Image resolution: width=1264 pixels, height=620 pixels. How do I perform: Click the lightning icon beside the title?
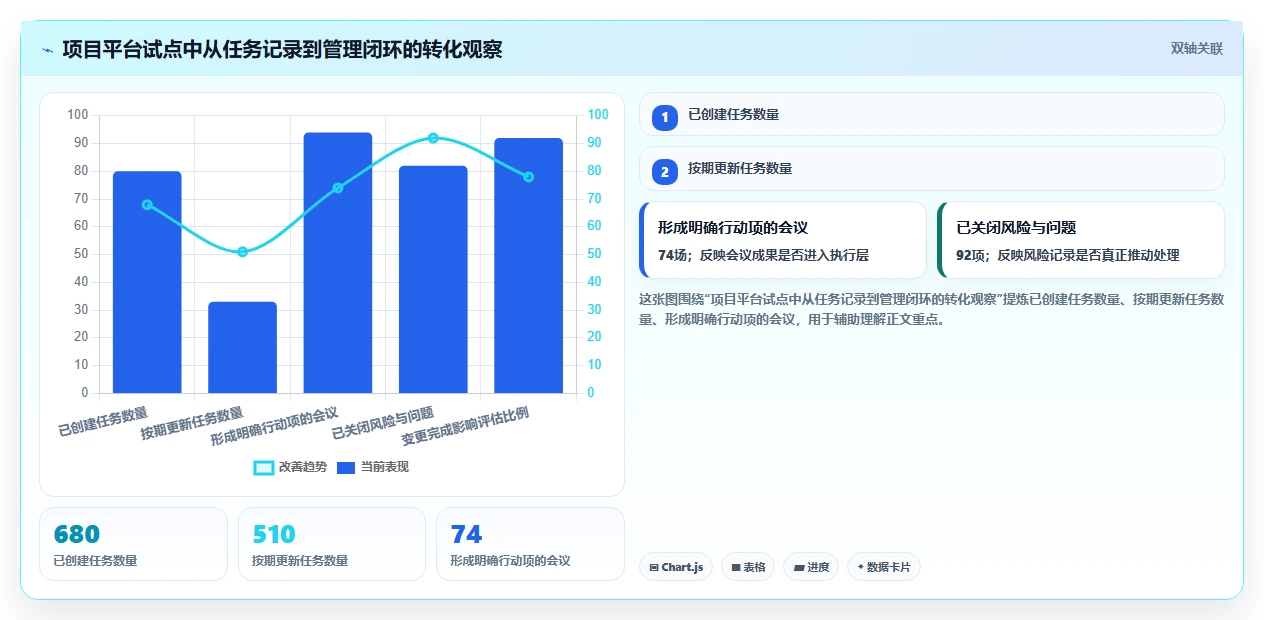(x=47, y=50)
